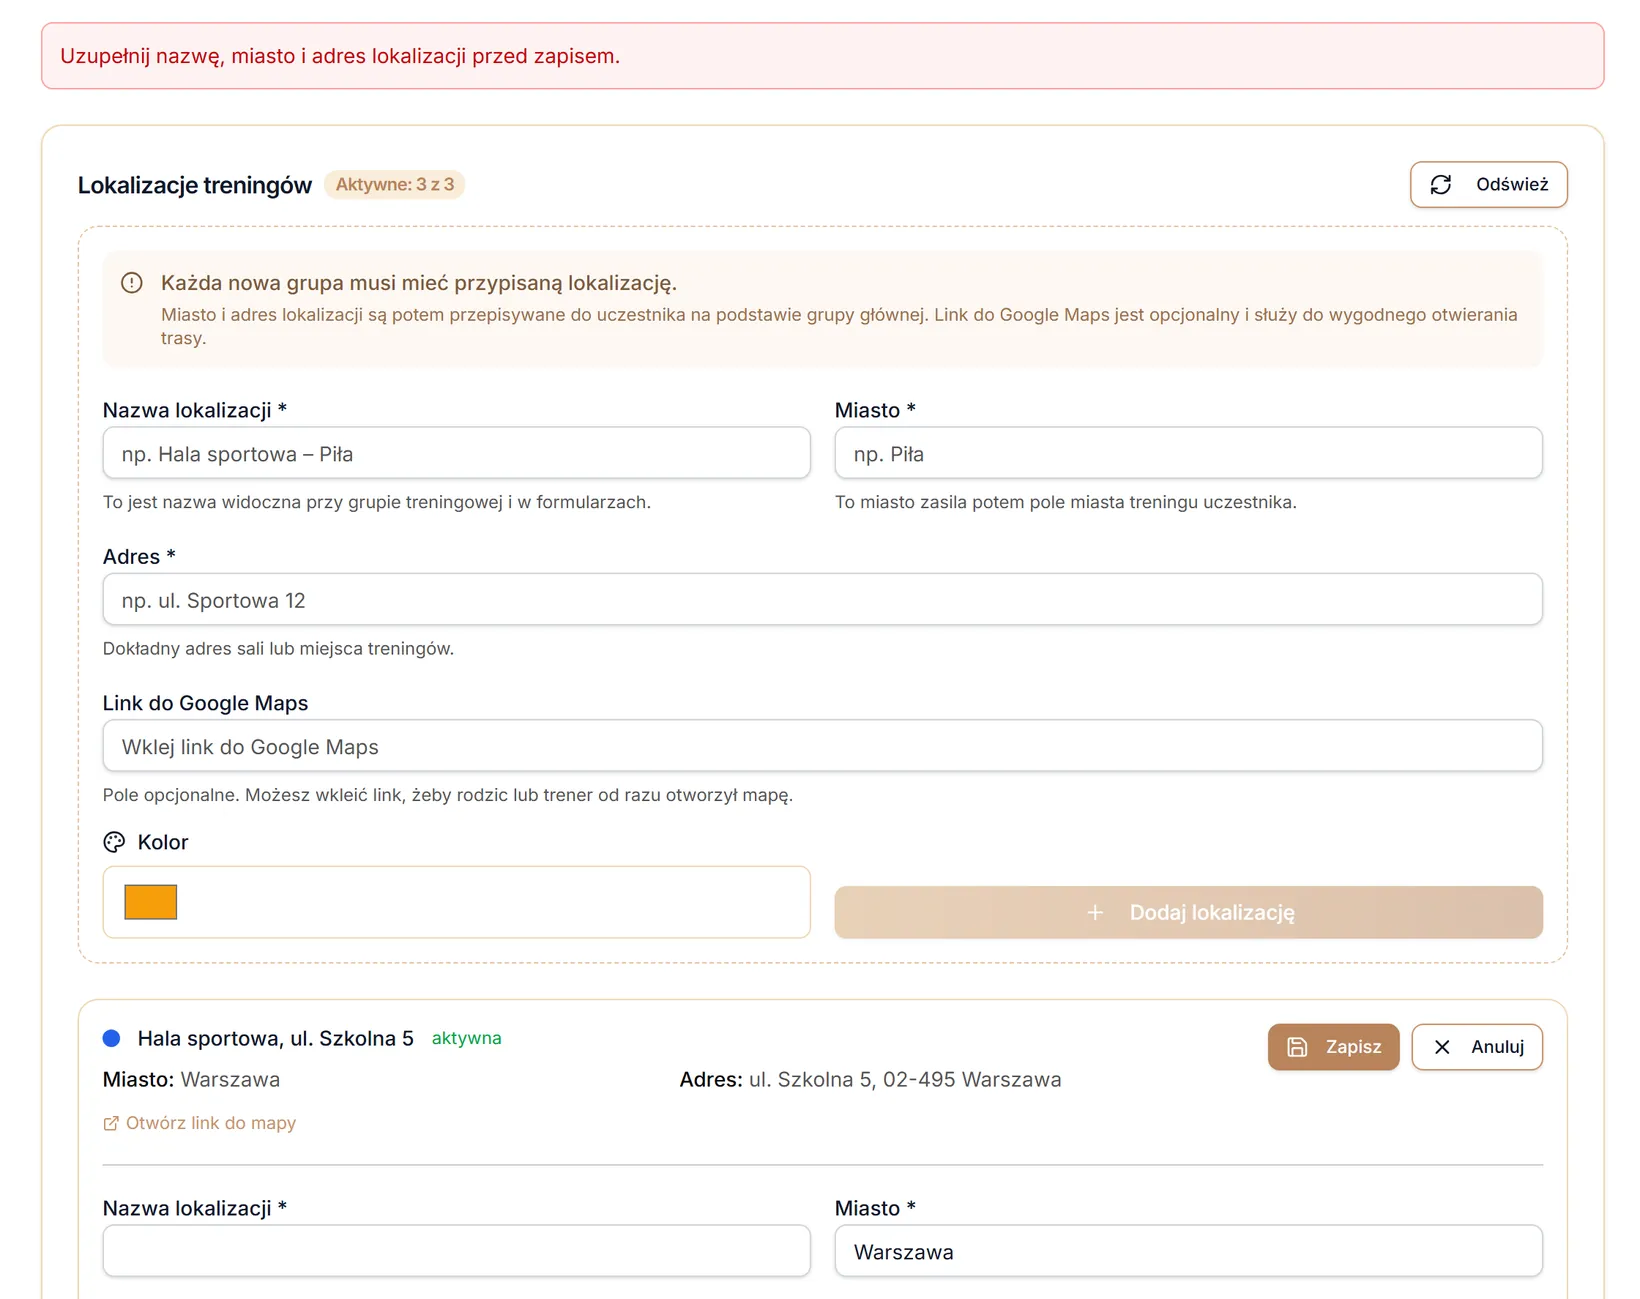The height and width of the screenshot is (1299, 1640).
Task: Focus the Miasto field with np. Piła placeholder
Action: pyautogui.click(x=1188, y=454)
